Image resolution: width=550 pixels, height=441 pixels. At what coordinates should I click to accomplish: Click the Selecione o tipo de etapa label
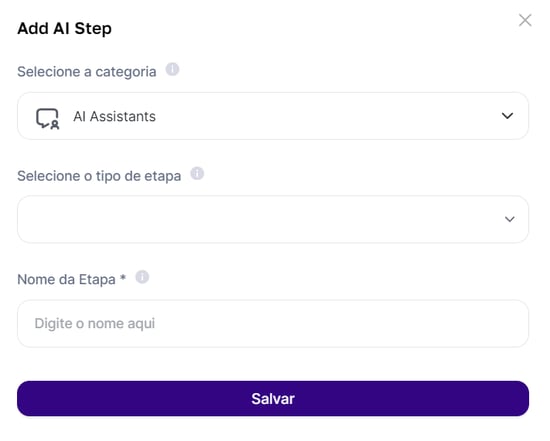(99, 176)
